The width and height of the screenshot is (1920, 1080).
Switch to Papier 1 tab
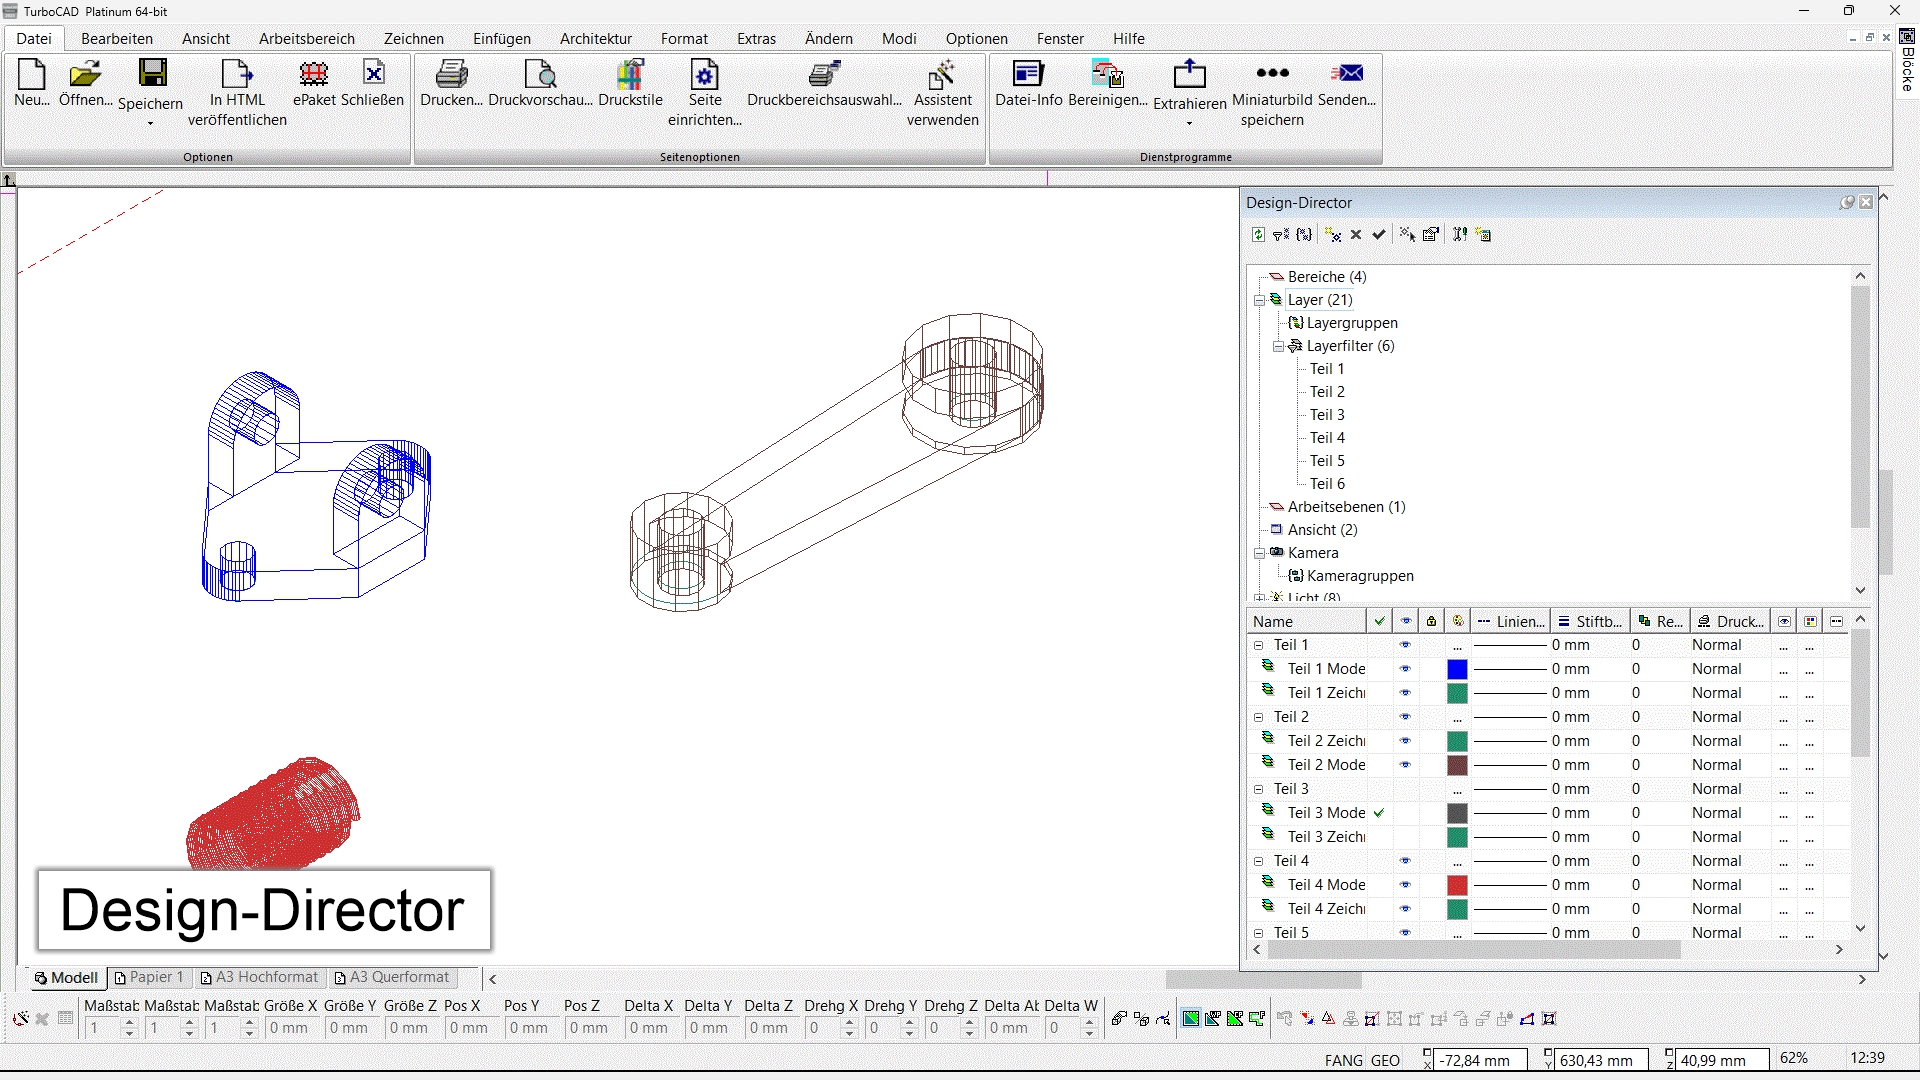tap(149, 977)
